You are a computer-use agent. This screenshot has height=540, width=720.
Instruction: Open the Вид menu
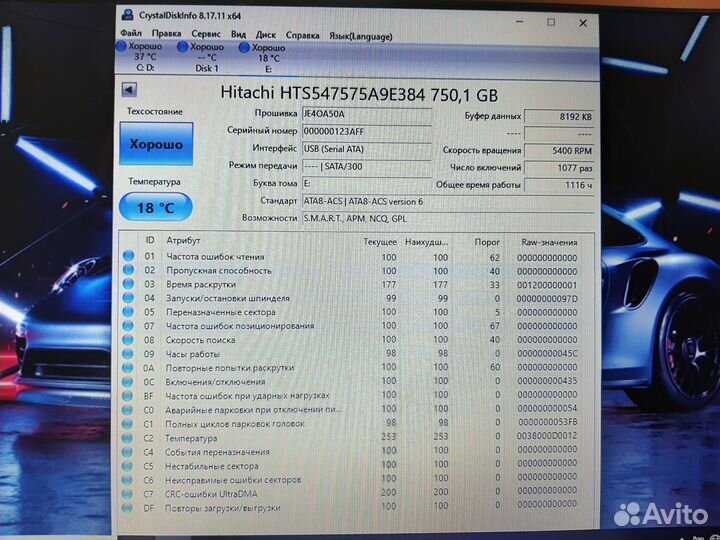(238, 35)
